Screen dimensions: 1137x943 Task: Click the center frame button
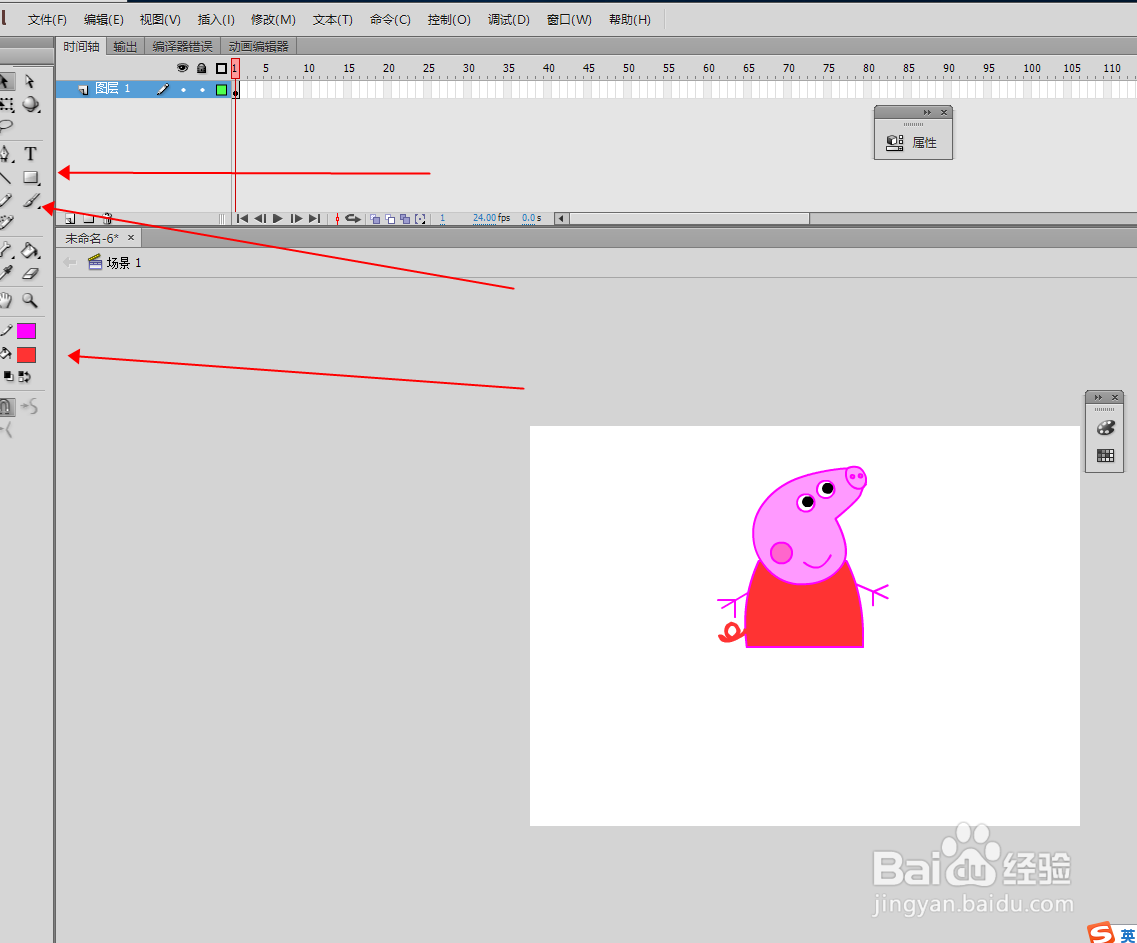coord(337,218)
